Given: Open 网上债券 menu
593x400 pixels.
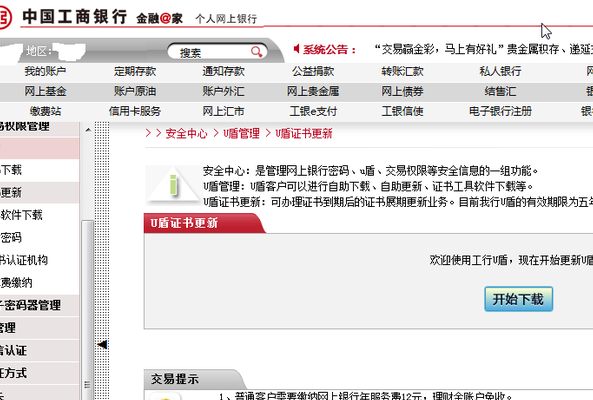Looking at the screenshot, I should coord(402,91).
